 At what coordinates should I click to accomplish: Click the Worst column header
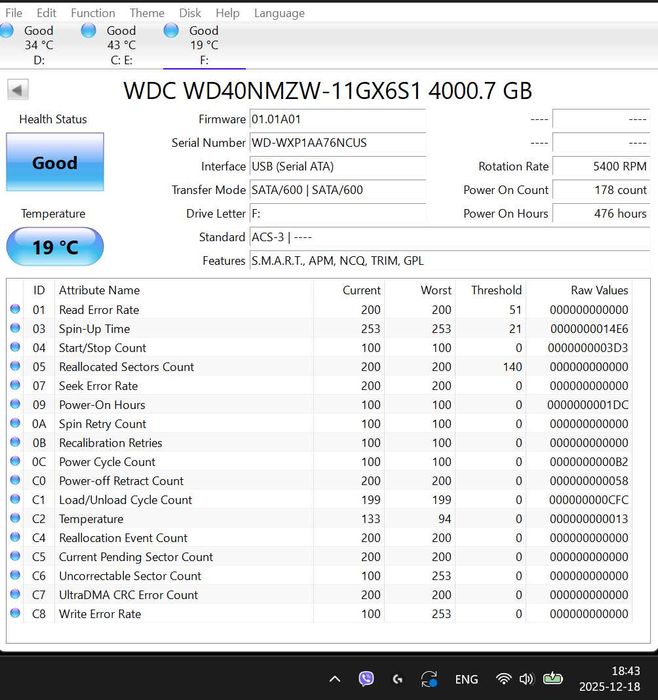pyautogui.click(x=436, y=290)
